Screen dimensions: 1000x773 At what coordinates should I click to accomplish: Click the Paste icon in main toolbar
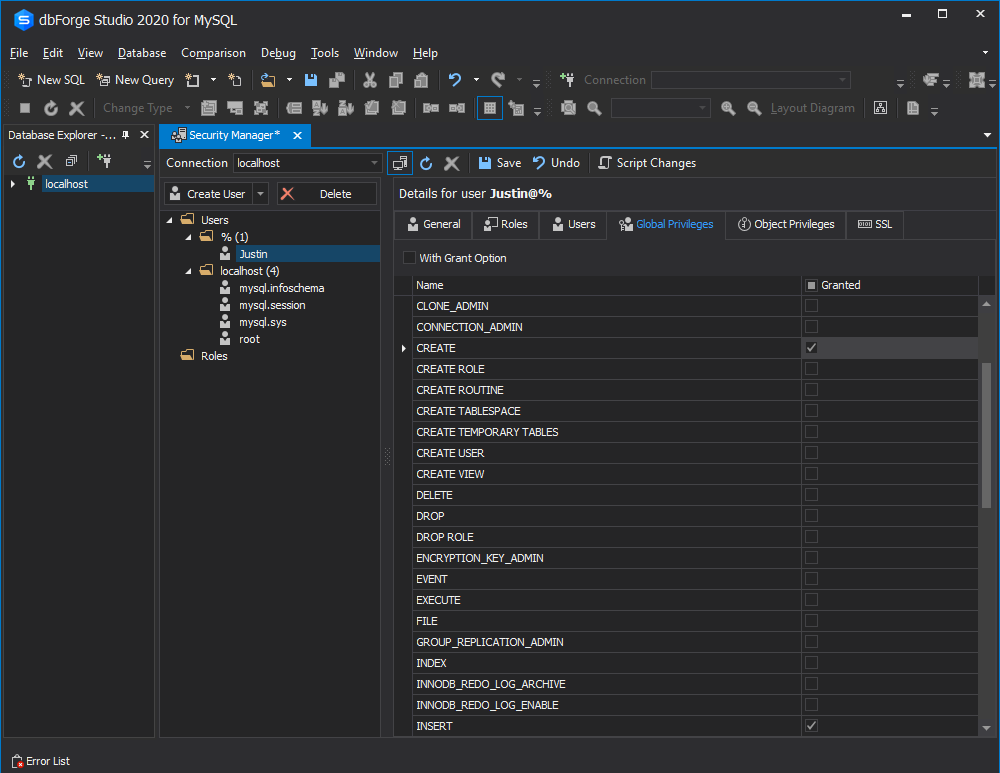click(421, 80)
